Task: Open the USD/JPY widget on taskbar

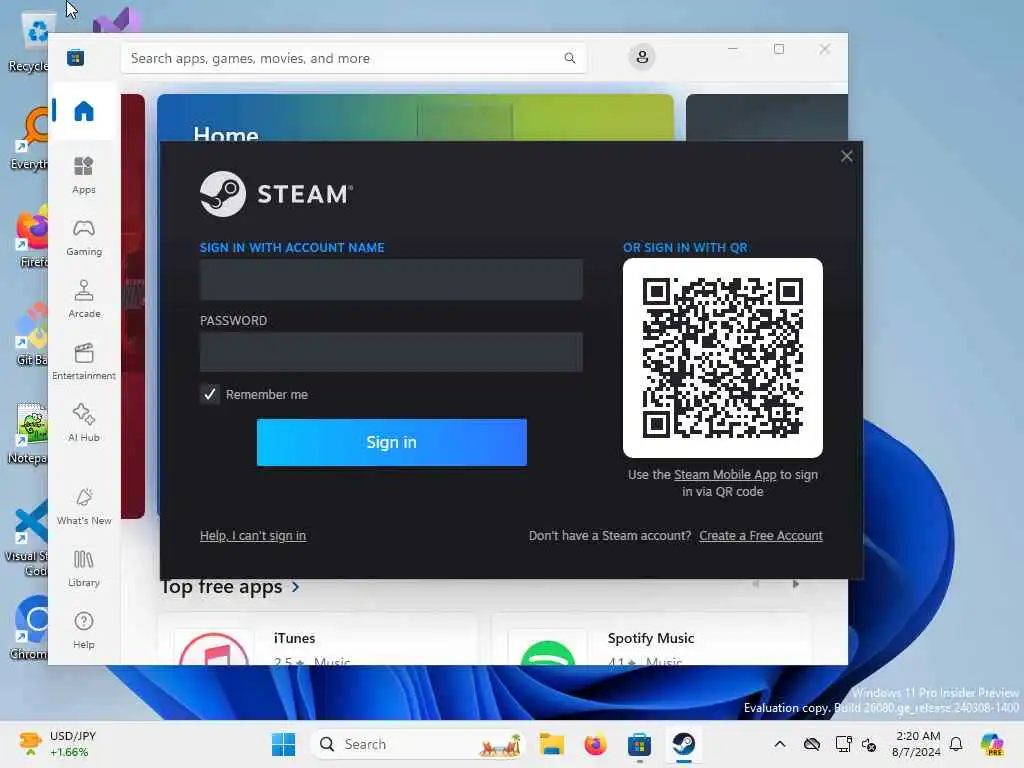Action: pyautogui.click(x=57, y=744)
